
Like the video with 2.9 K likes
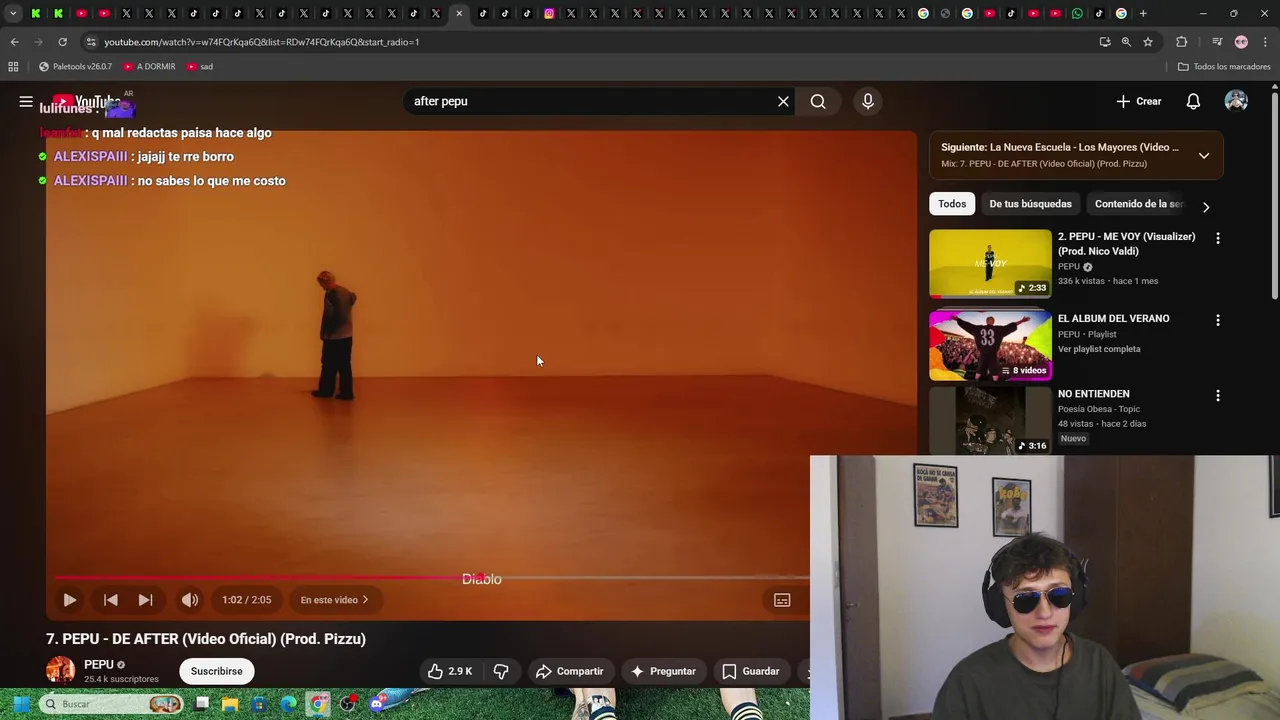(x=450, y=671)
